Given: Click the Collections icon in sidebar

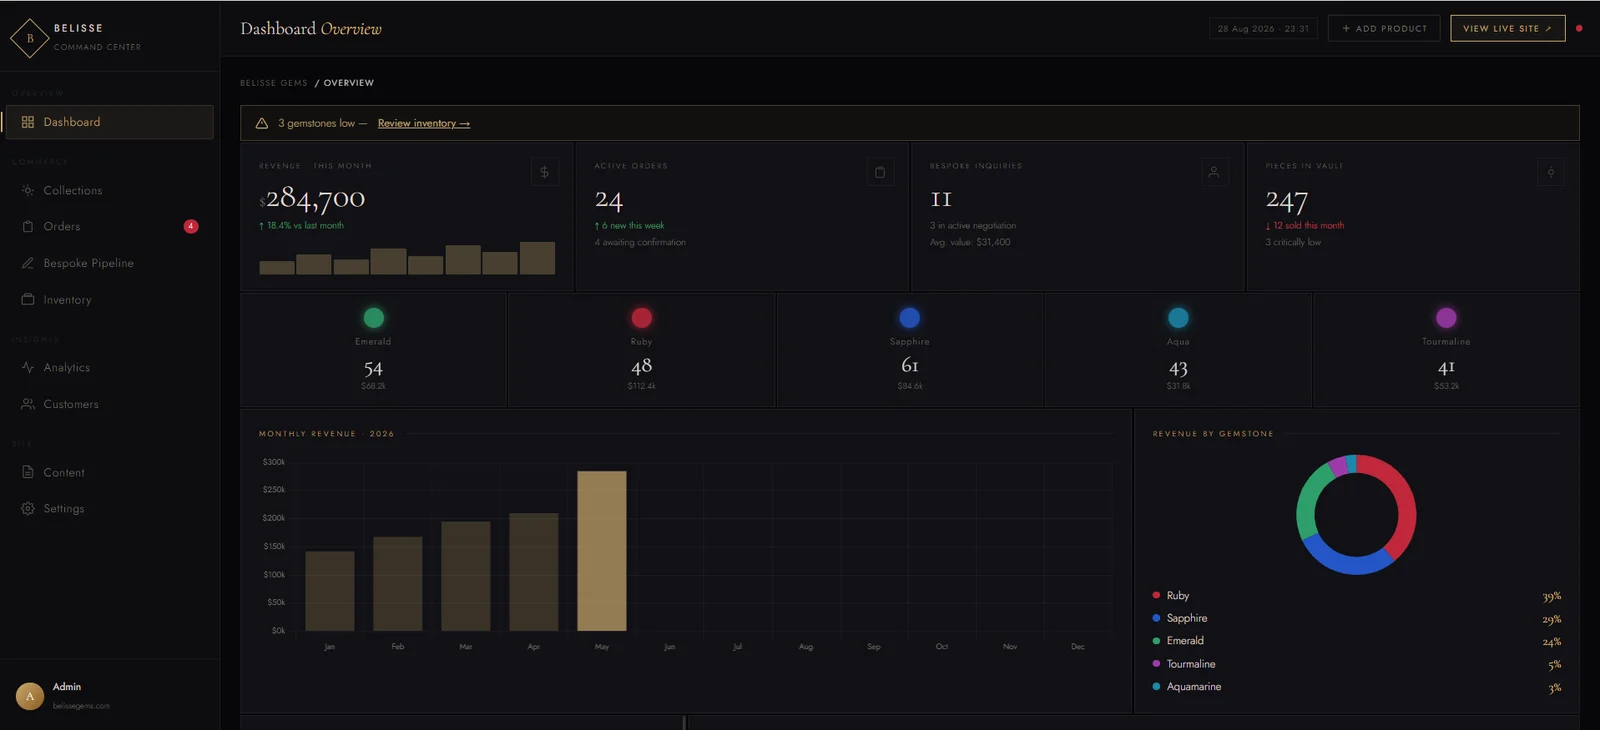Looking at the screenshot, I should pos(28,190).
